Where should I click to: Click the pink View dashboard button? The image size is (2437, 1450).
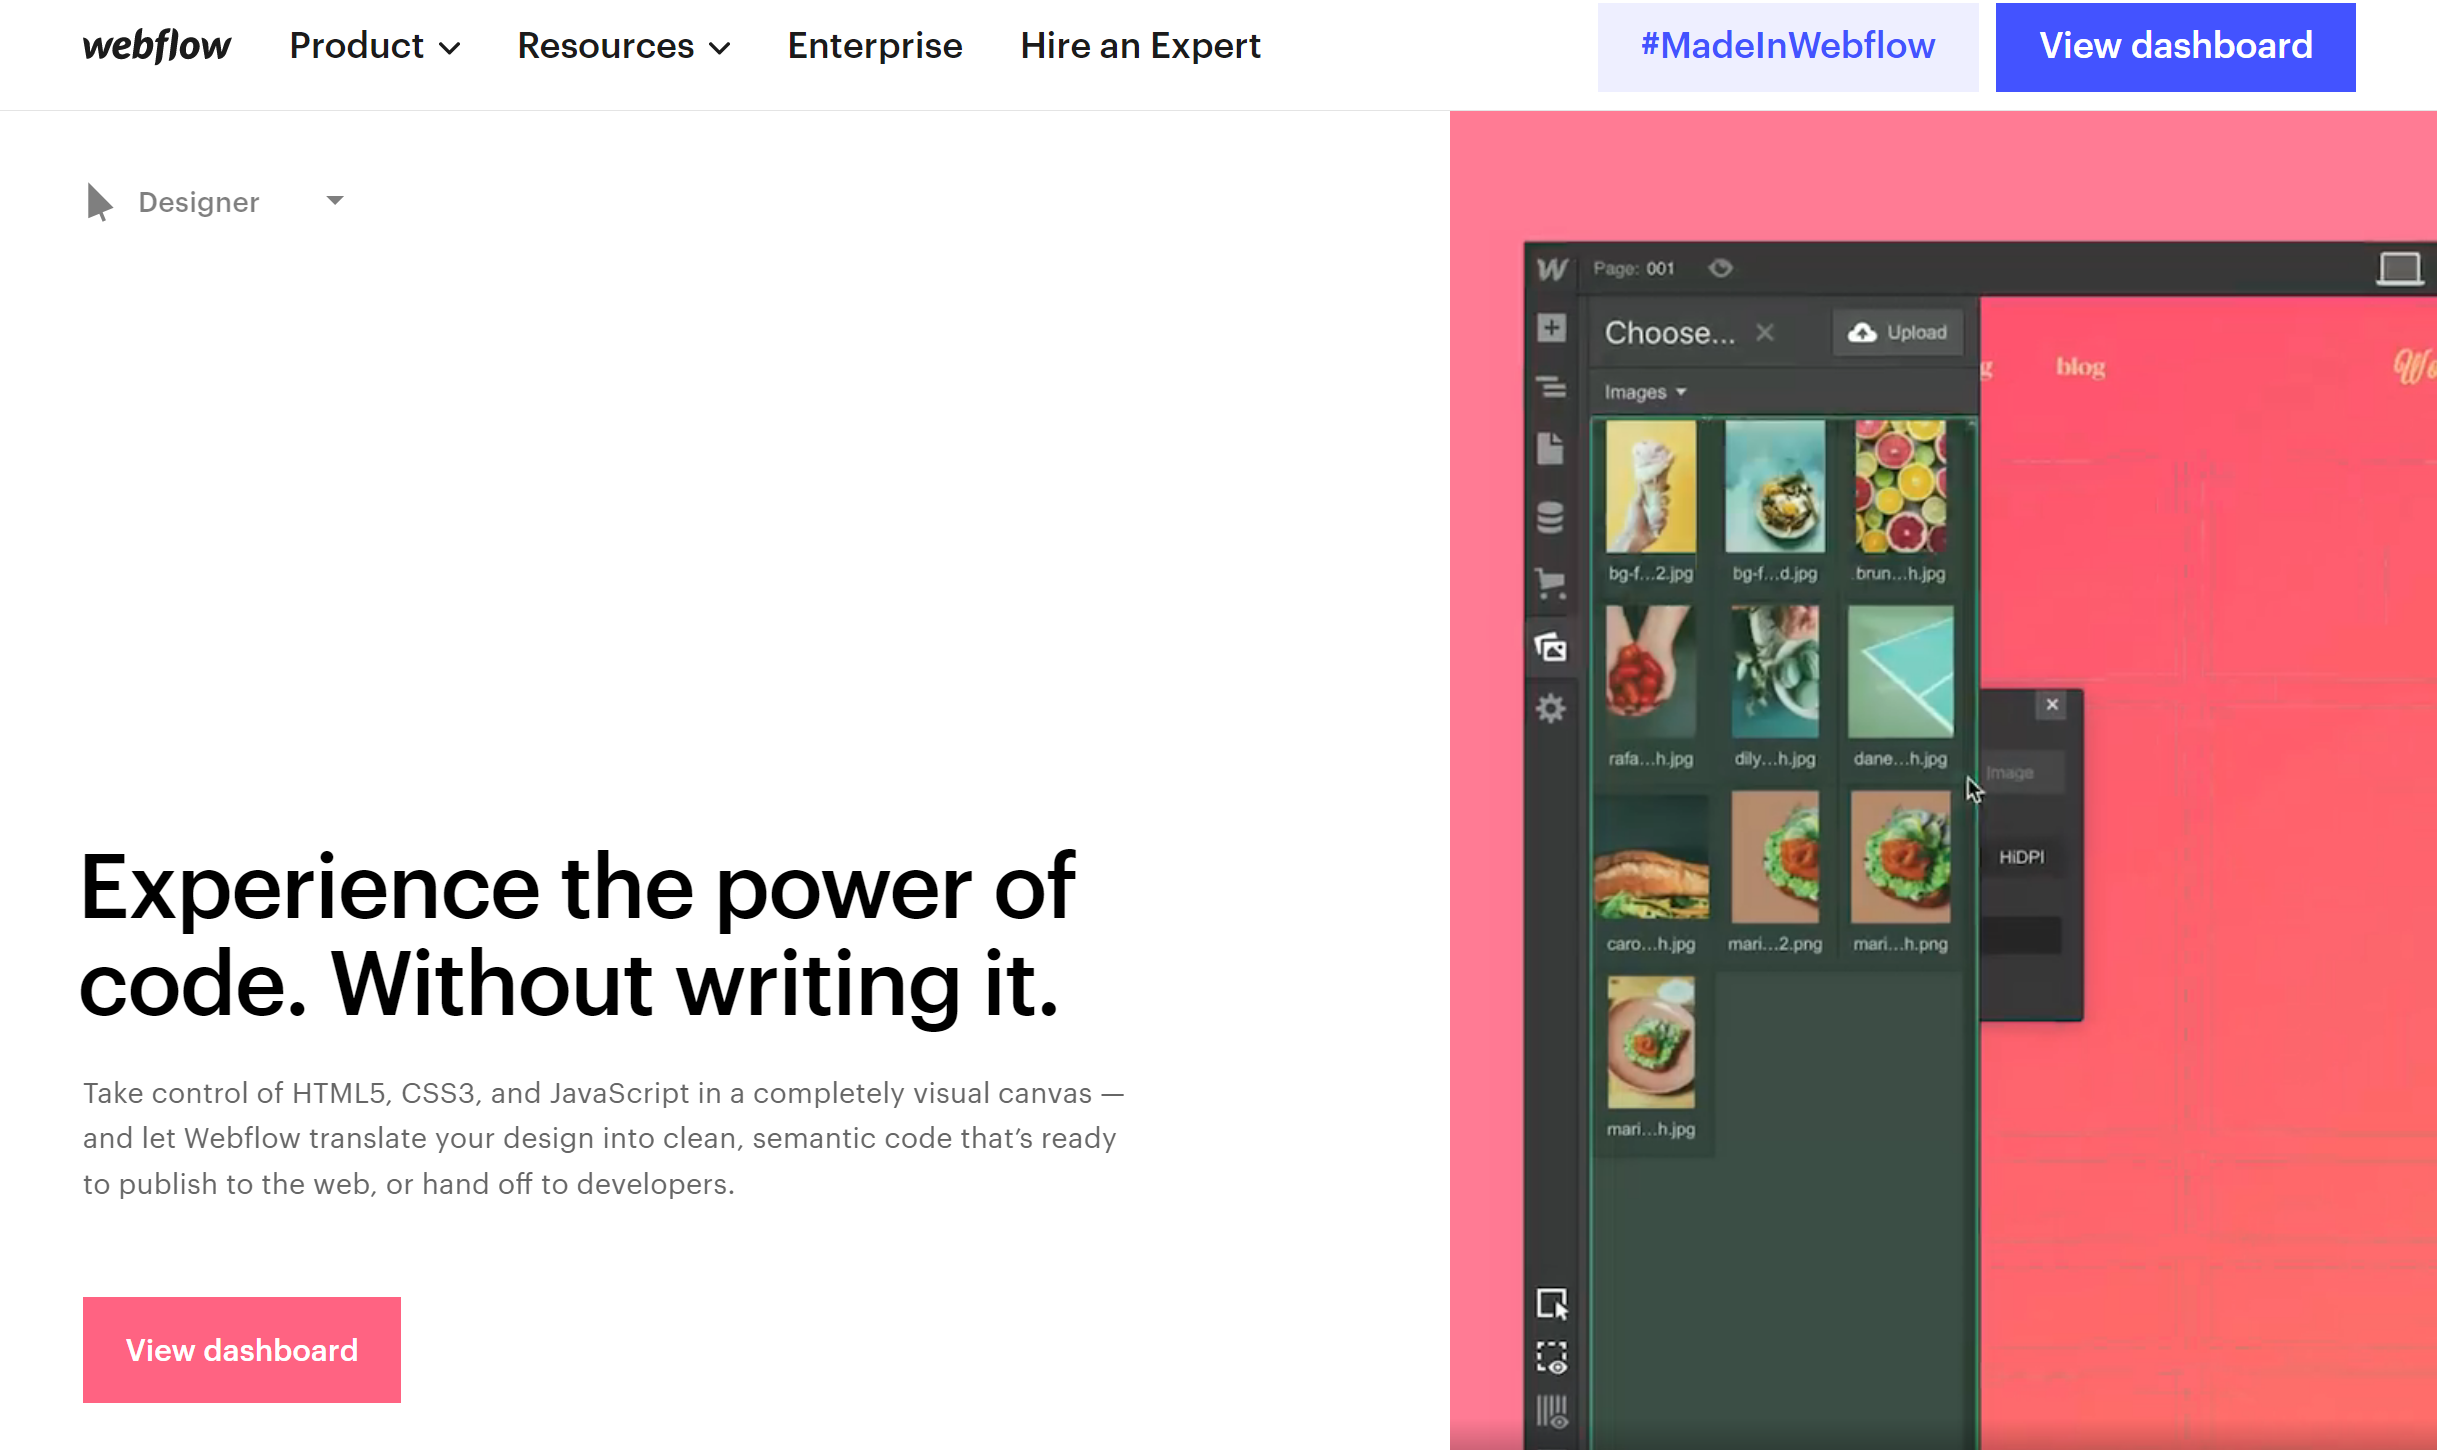click(242, 1349)
